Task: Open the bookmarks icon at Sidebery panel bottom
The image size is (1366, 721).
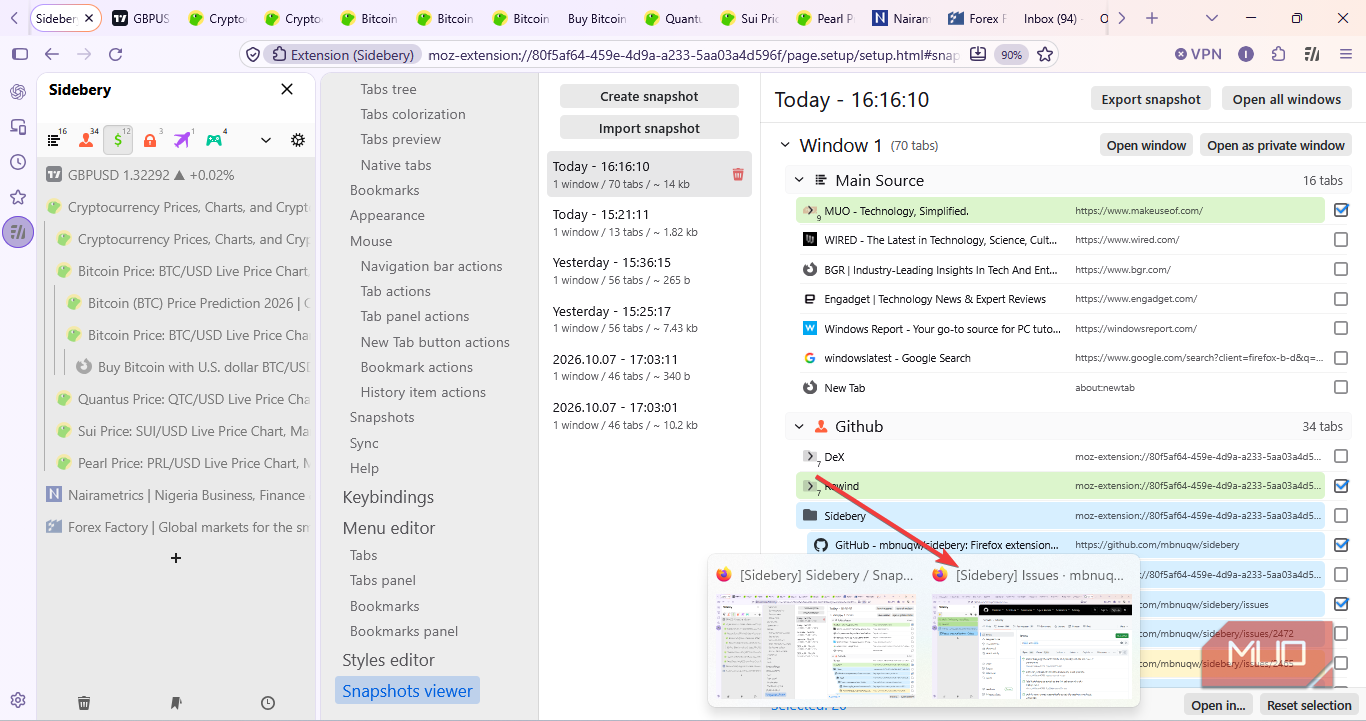Action: [x=176, y=703]
